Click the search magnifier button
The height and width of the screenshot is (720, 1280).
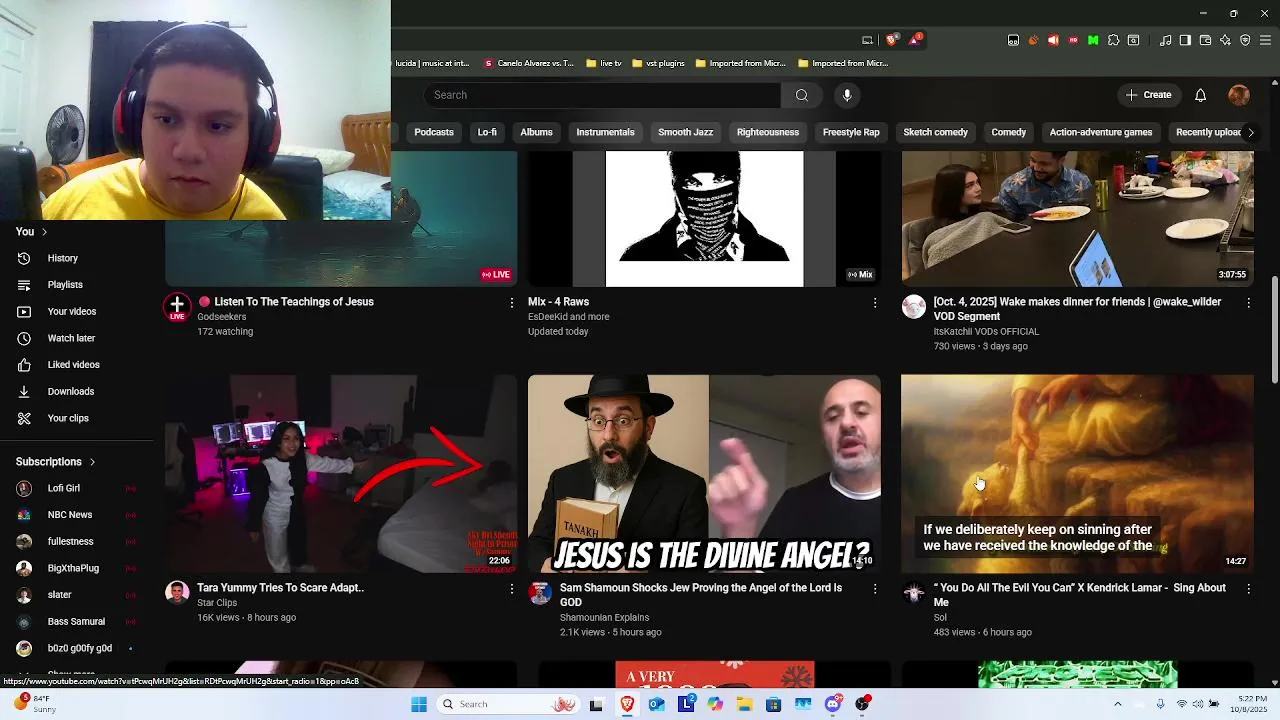801,95
